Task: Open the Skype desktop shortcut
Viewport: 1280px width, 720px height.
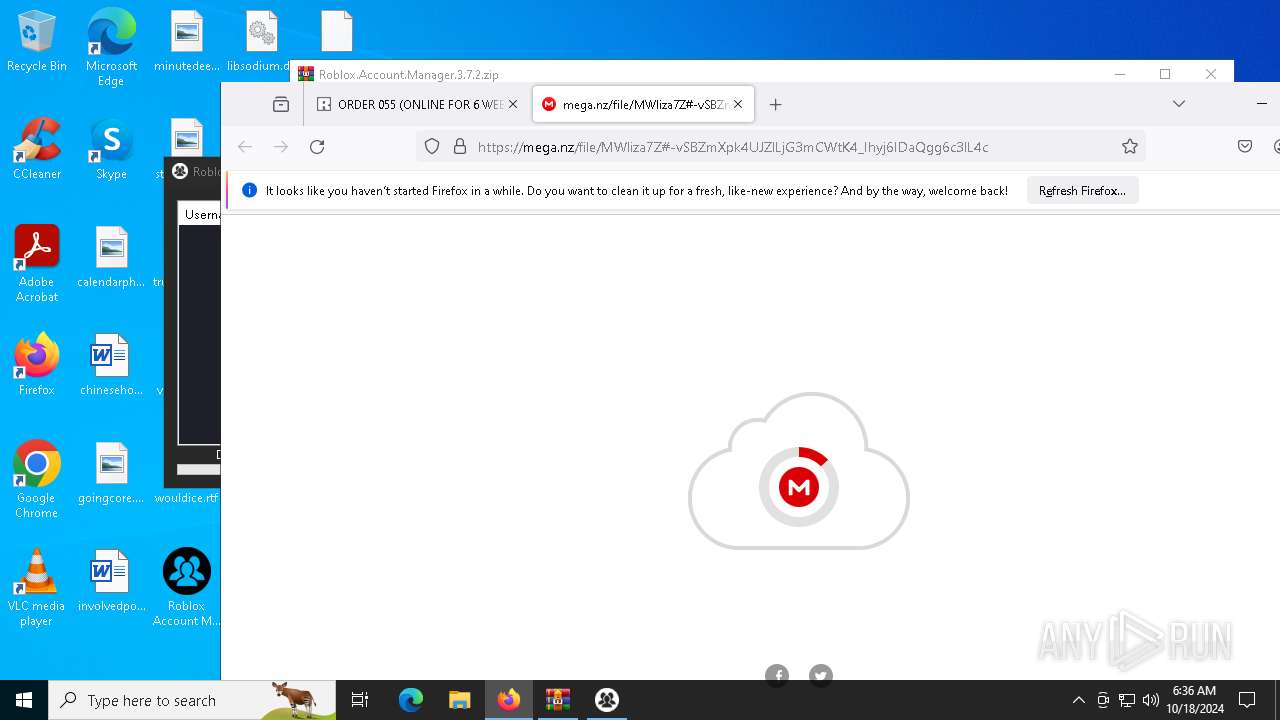Action: coord(111,150)
